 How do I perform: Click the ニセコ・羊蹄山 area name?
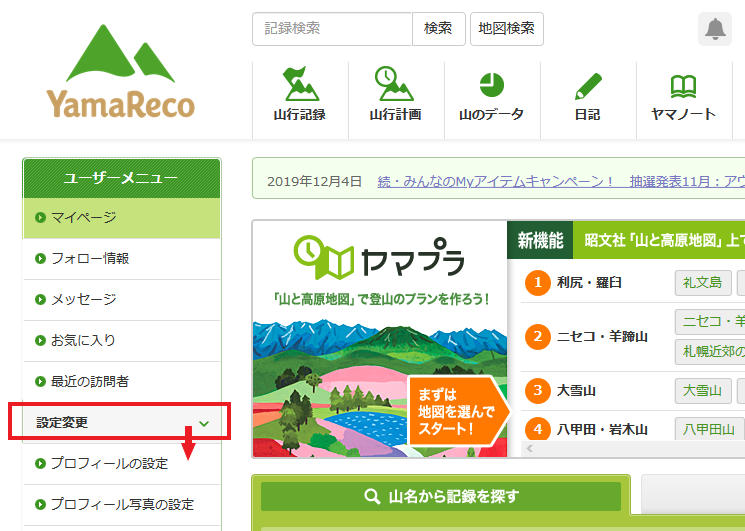pos(602,337)
